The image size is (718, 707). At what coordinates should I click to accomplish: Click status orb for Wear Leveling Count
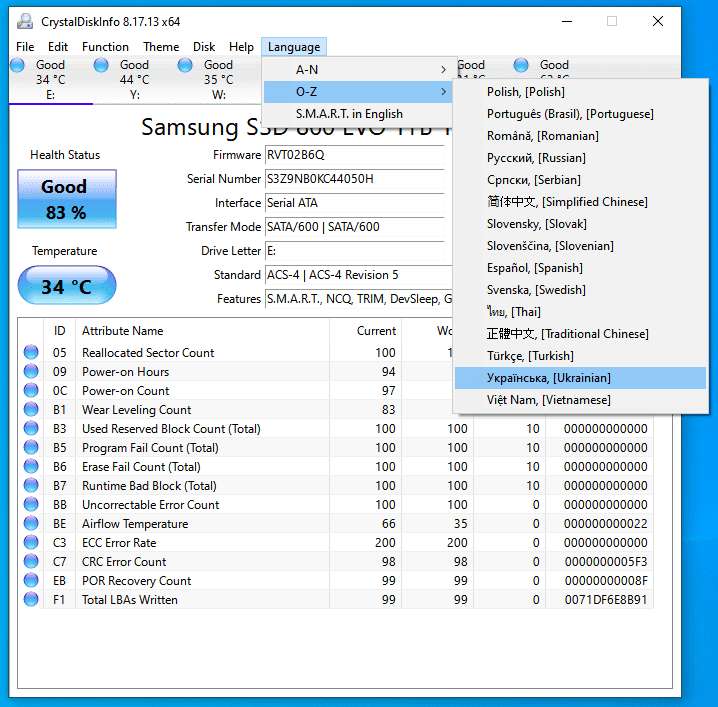point(31,409)
